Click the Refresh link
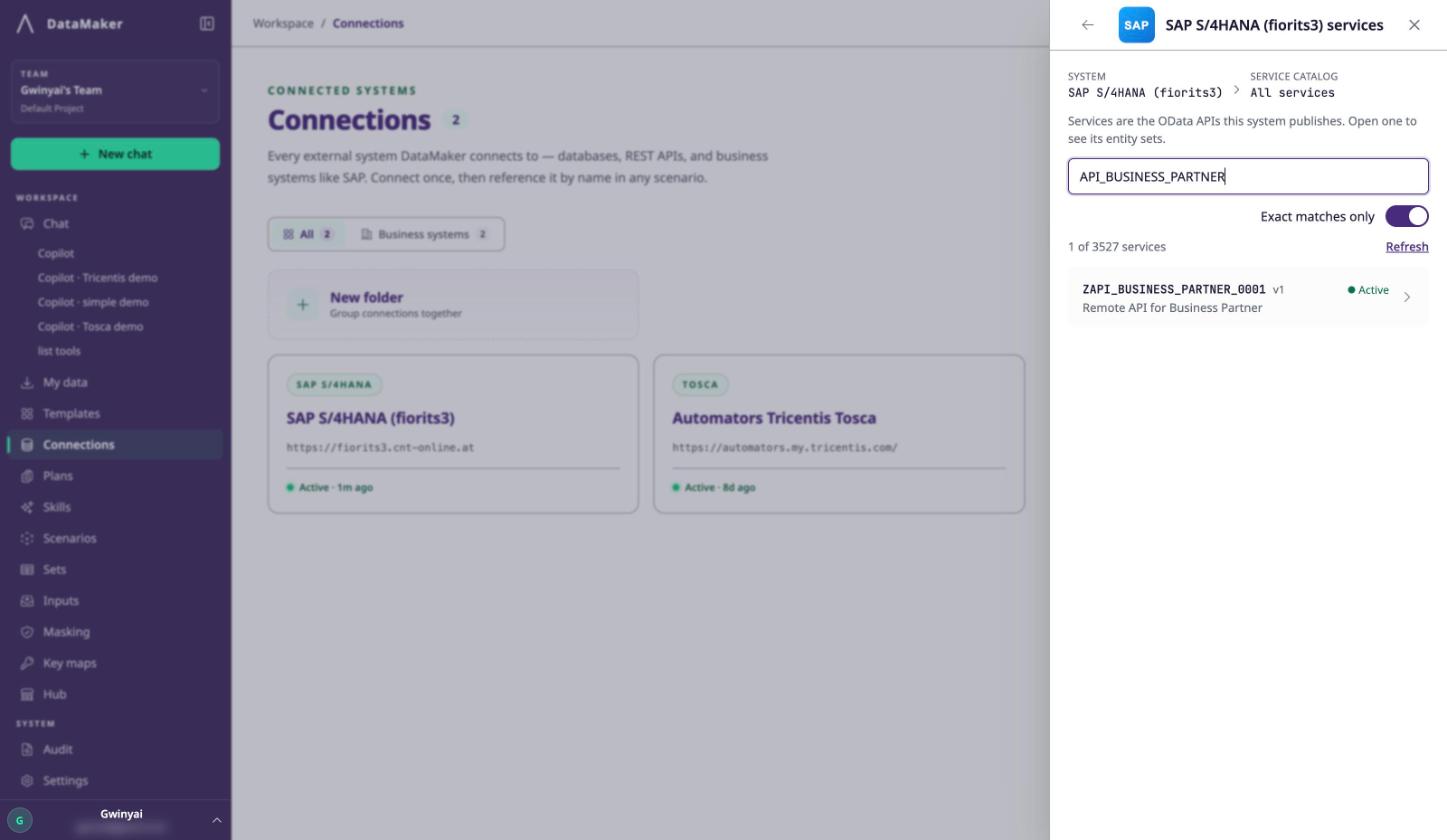Image resolution: width=1447 pixels, height=840 pixels. point(1406,247)
